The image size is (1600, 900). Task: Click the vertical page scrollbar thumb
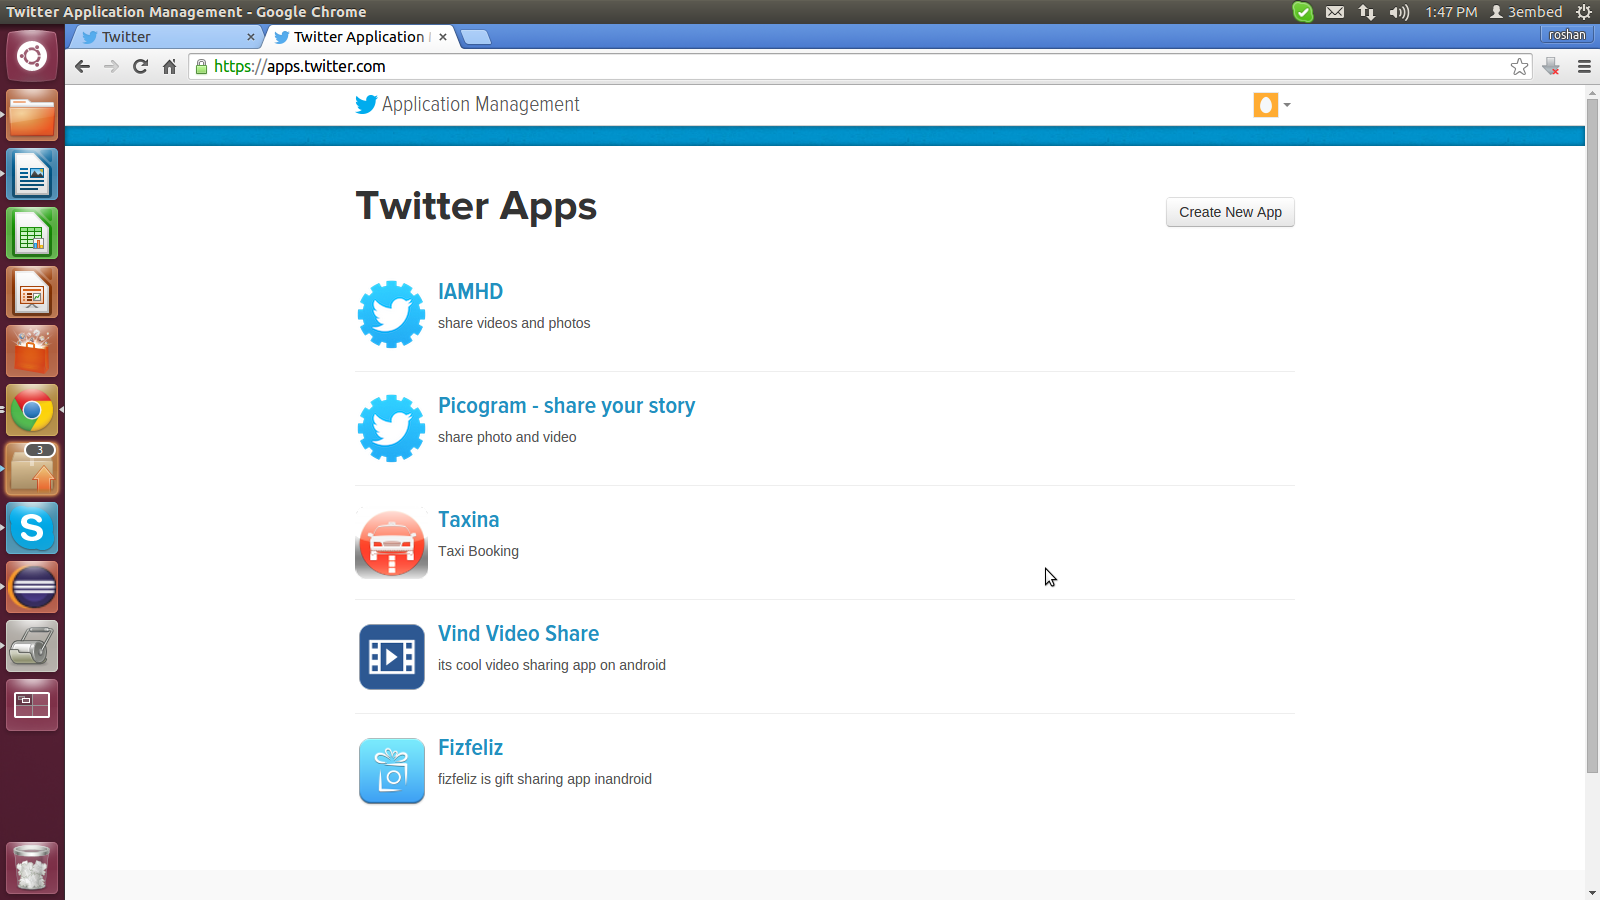click(1592, 435)
